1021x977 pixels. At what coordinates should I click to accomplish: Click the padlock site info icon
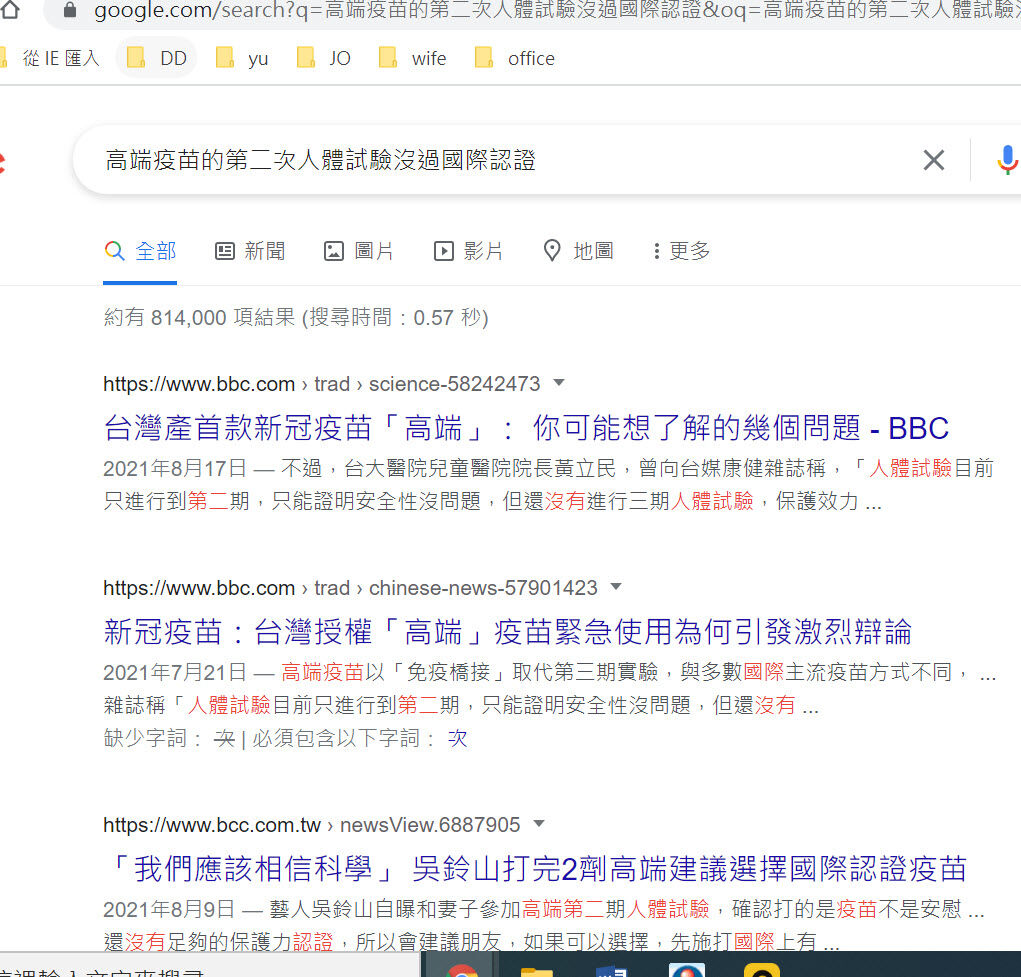[70, 9]
